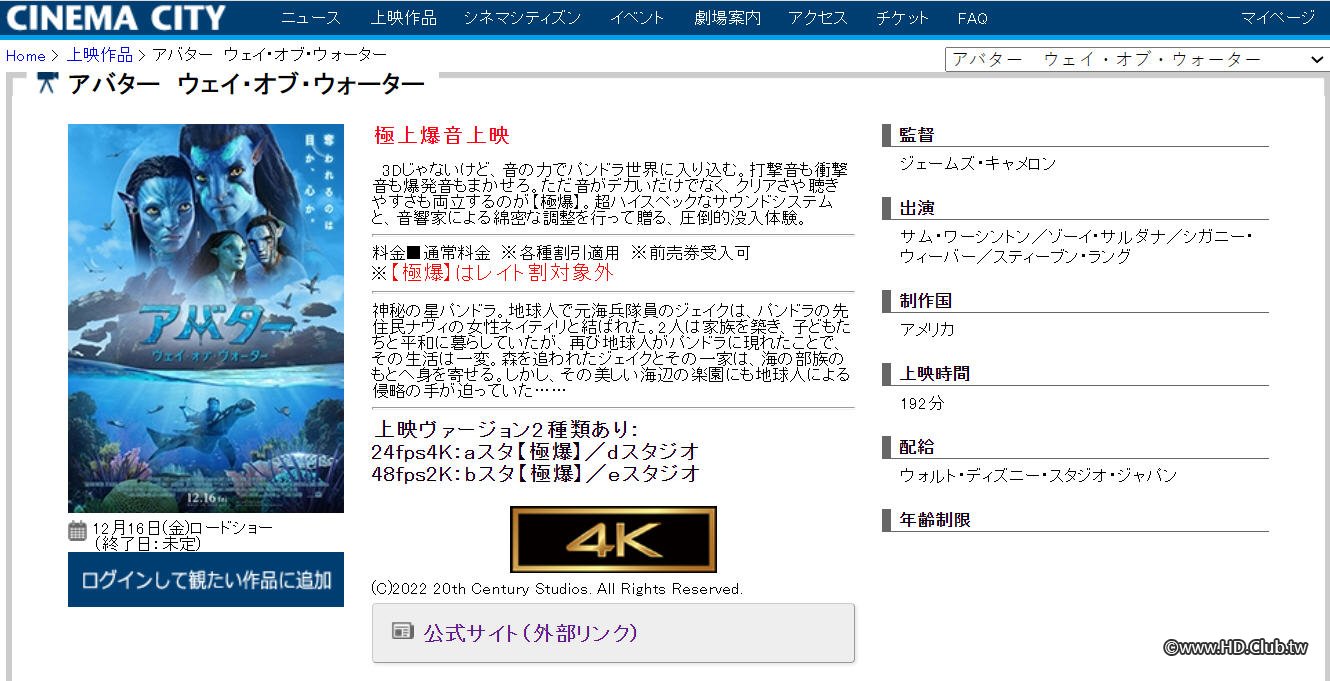Click the movie camera icon beside title
The height and width of the screenshot is (681, 1330).
tap(46, 84)
